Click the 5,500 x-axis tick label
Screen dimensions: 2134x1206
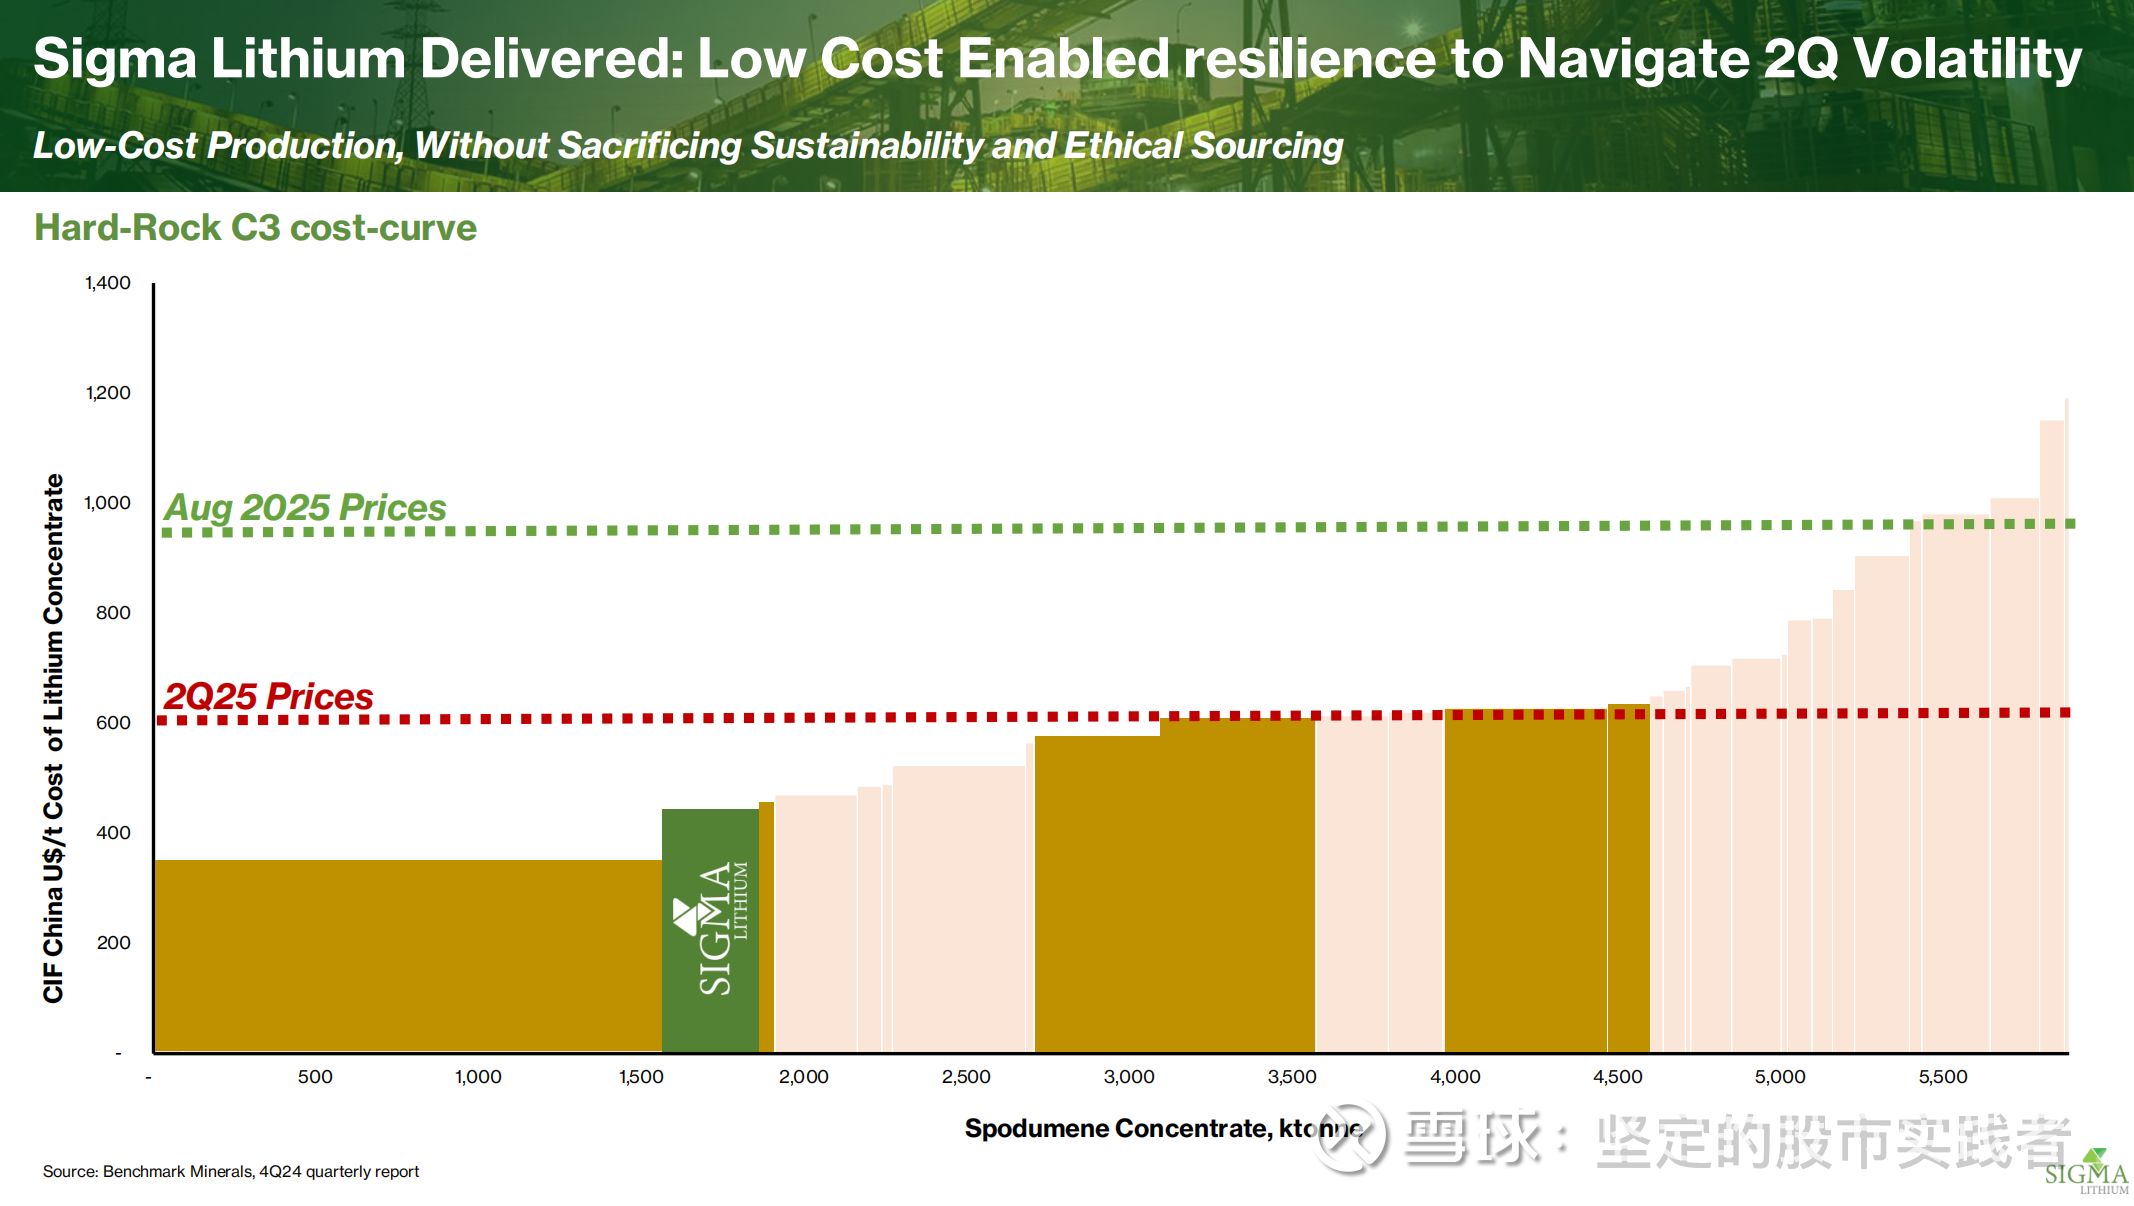coord(1942,1077)
